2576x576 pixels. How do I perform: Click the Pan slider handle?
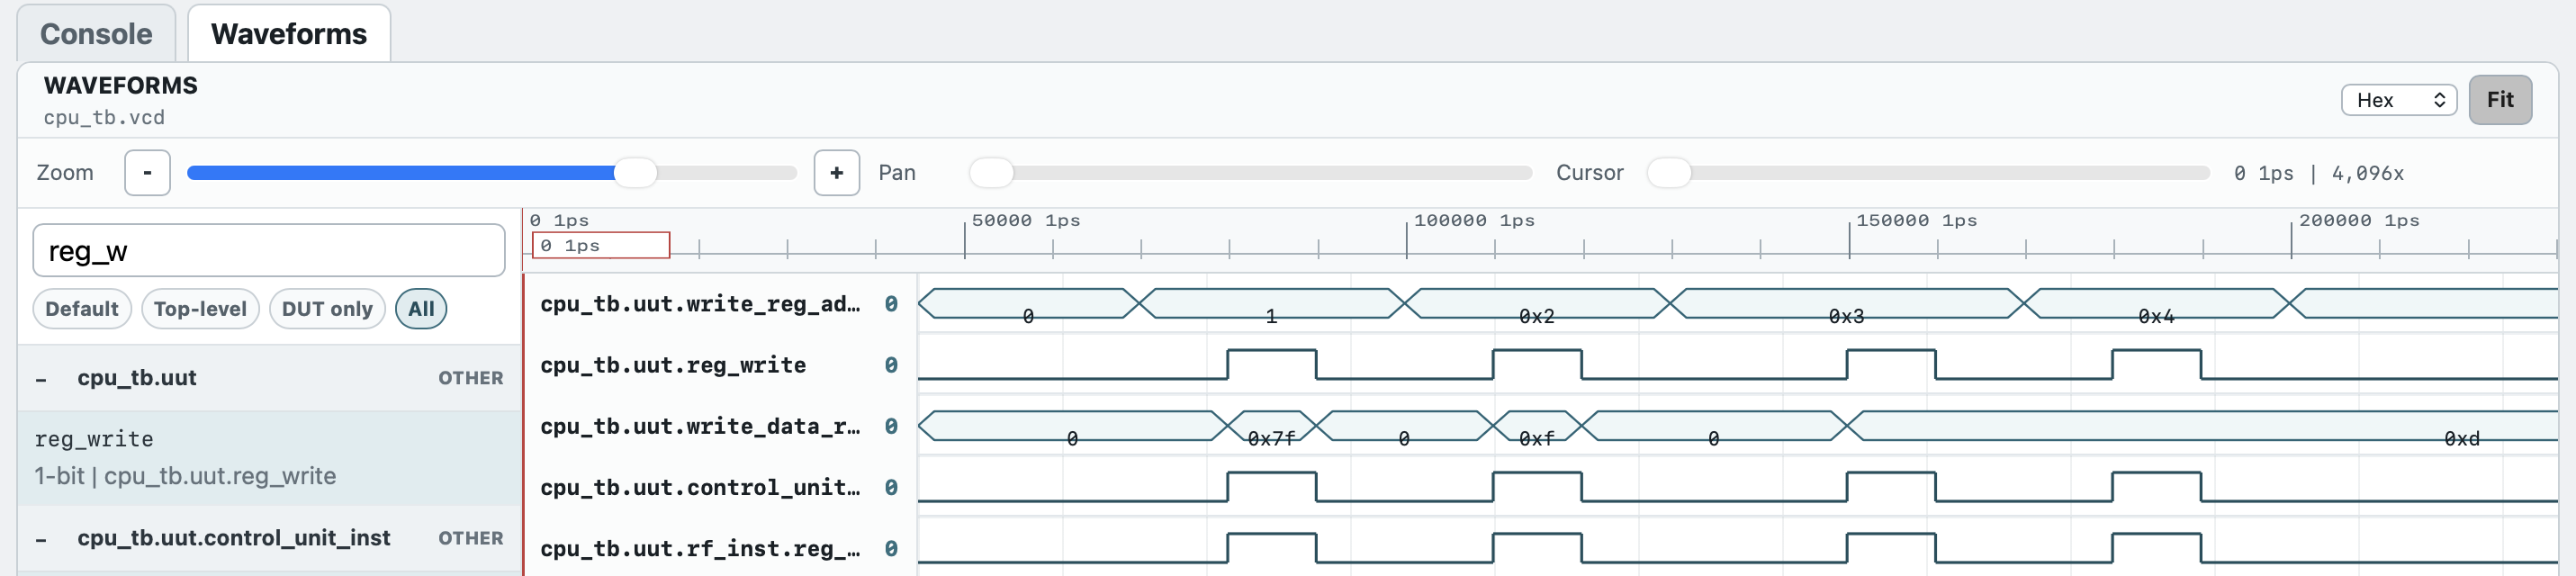click(991, 173)
